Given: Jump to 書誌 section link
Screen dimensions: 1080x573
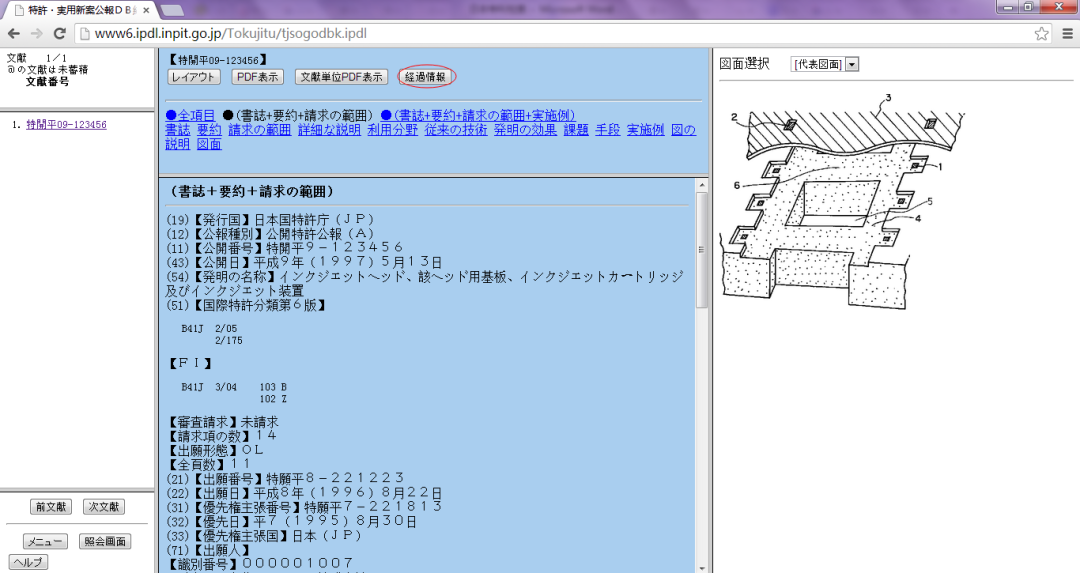Looking at the screenshot, I should (178, 129).
